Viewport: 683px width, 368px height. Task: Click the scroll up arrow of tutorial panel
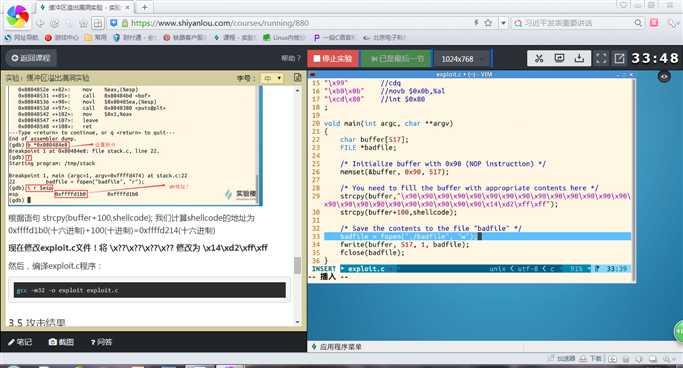click(x=298, y=90)
